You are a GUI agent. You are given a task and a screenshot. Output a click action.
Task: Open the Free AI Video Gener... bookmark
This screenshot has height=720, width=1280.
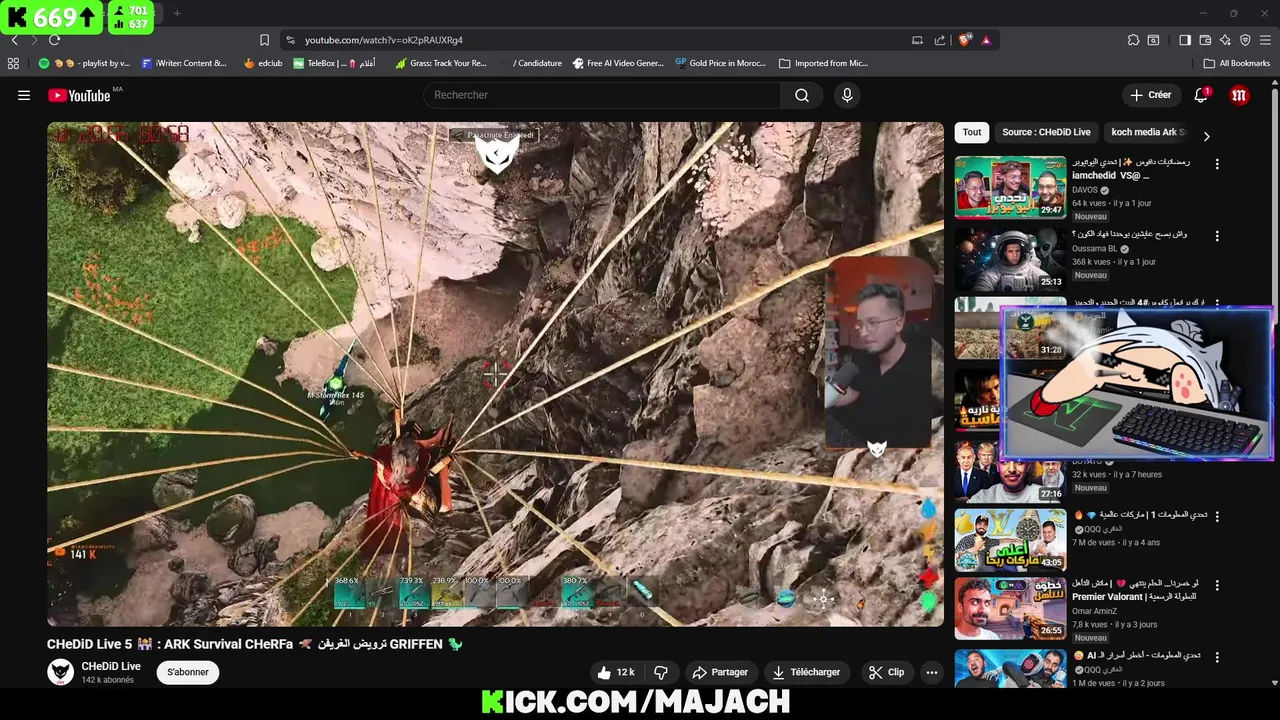(x=618, y=63)
